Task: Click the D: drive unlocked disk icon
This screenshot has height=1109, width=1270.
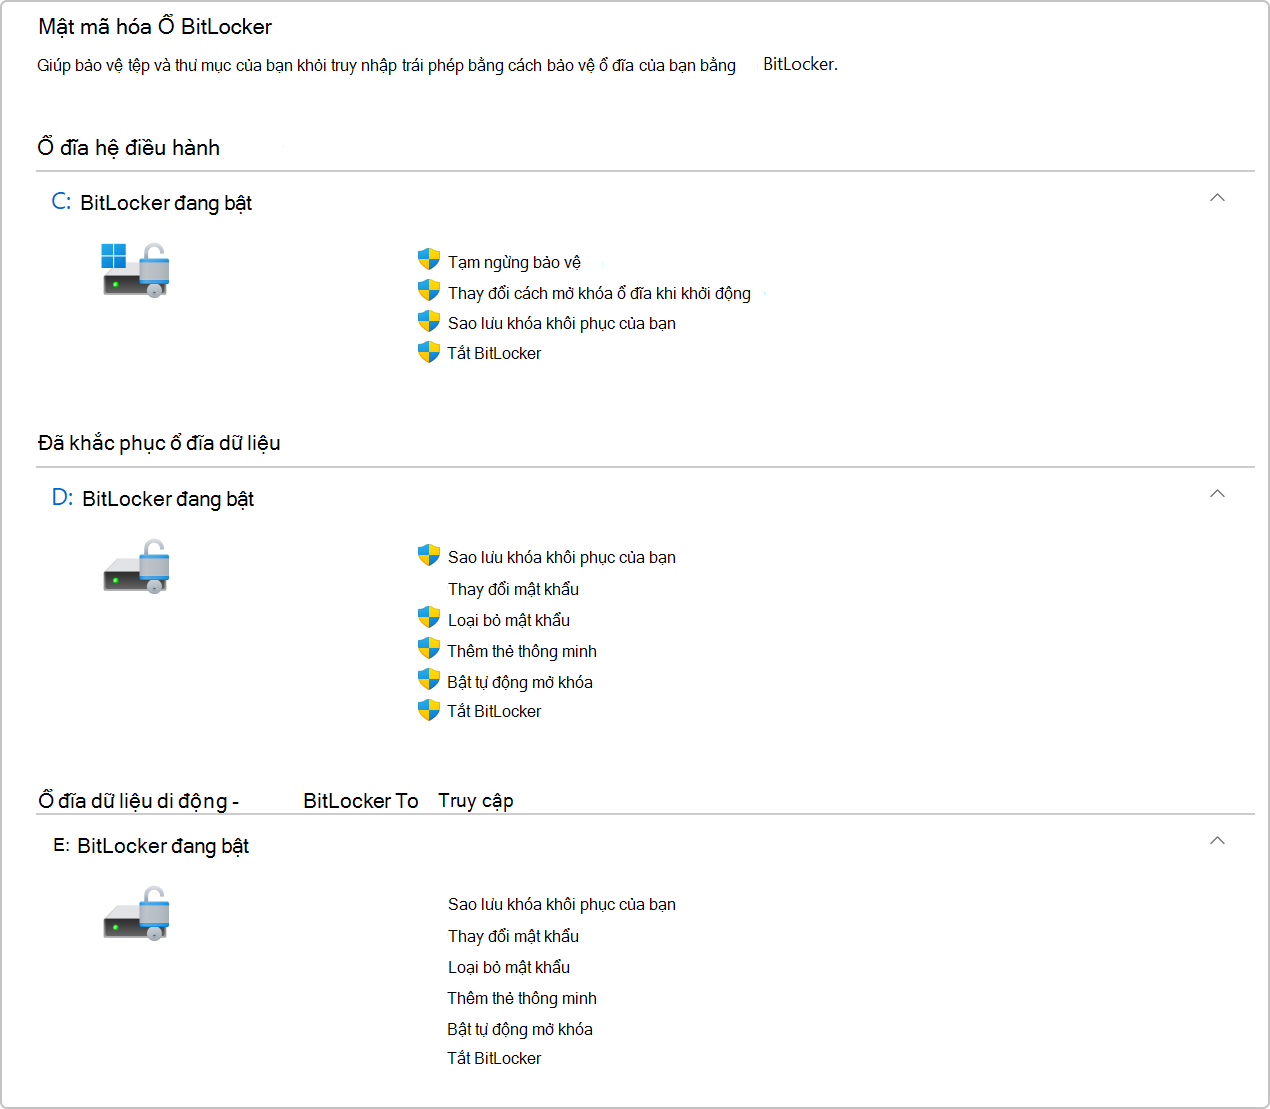Action: tap(136, 566)
